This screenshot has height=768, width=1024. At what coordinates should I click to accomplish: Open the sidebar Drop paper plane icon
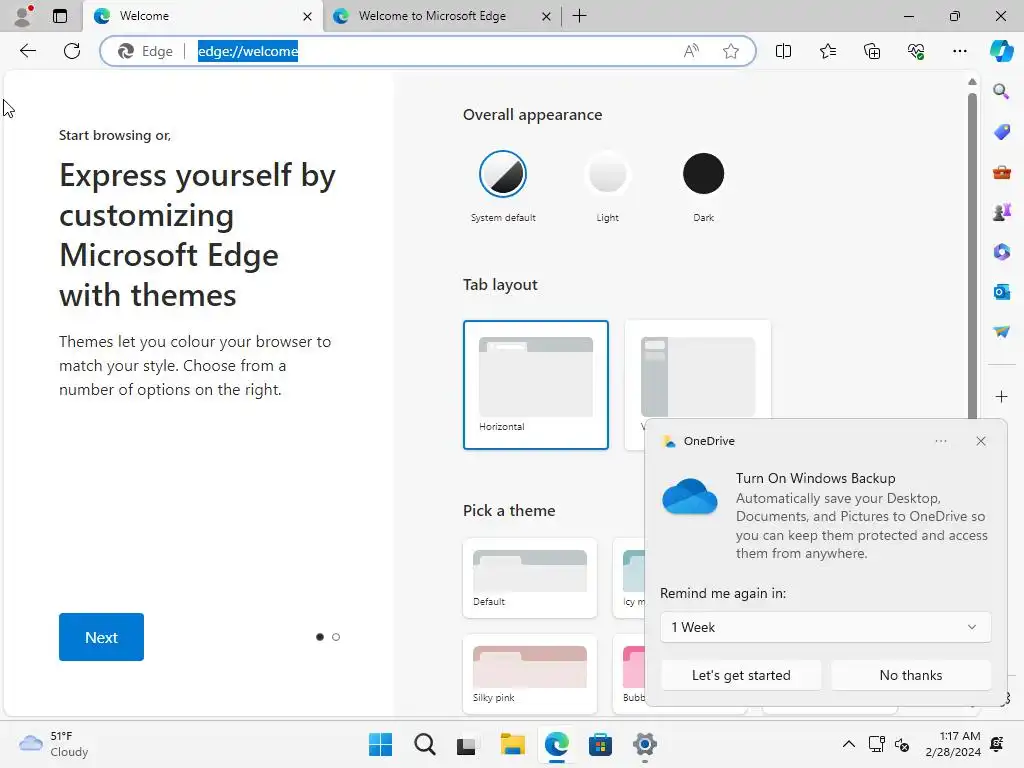1001,332
